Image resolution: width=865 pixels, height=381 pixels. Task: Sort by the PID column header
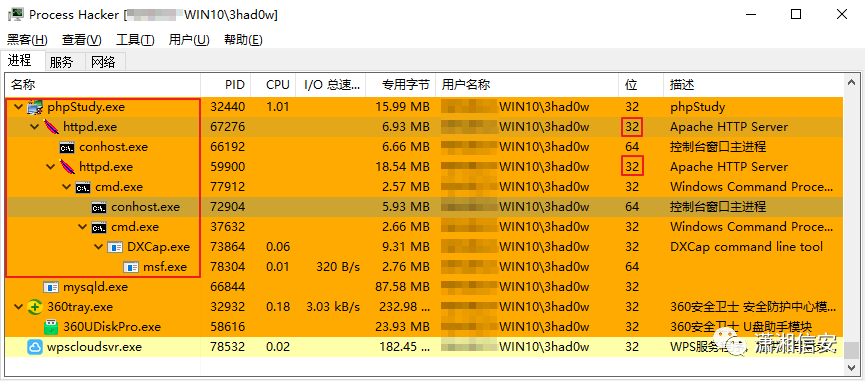[226, 84]
